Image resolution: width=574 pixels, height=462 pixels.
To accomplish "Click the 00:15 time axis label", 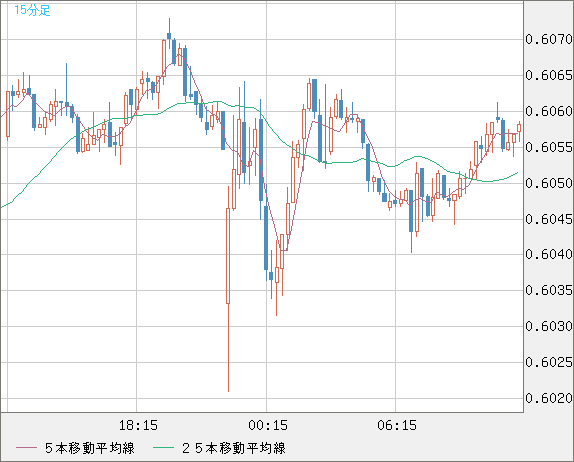I will 268,425.
